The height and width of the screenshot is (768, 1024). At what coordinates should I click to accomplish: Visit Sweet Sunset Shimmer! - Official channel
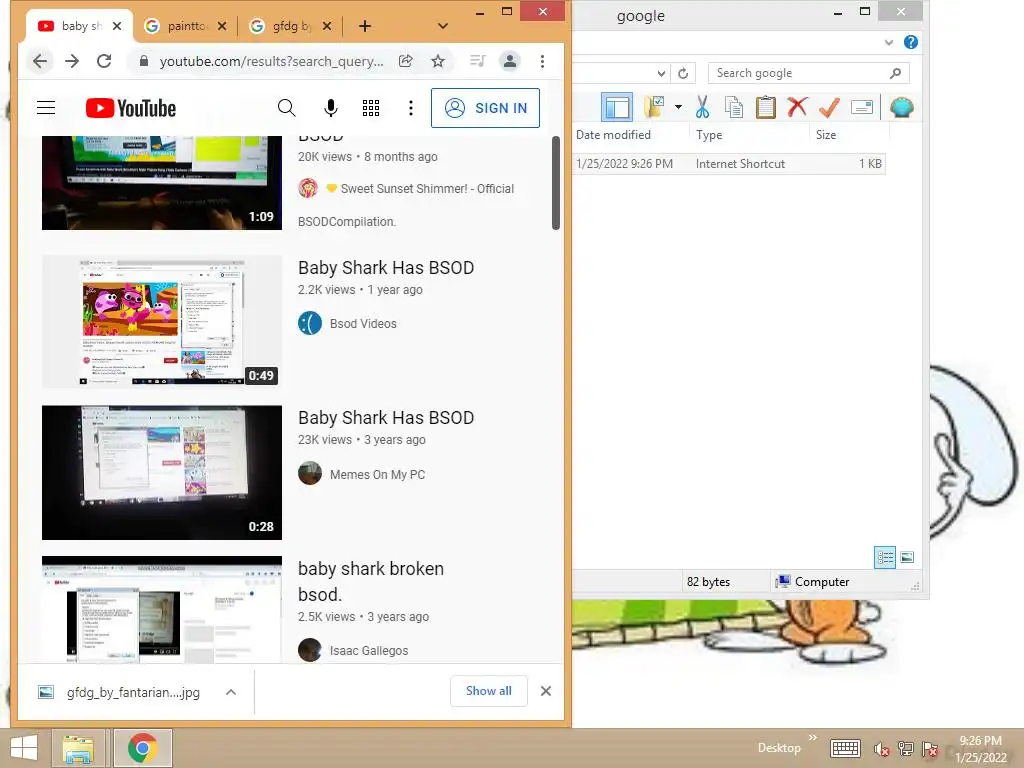427,189
